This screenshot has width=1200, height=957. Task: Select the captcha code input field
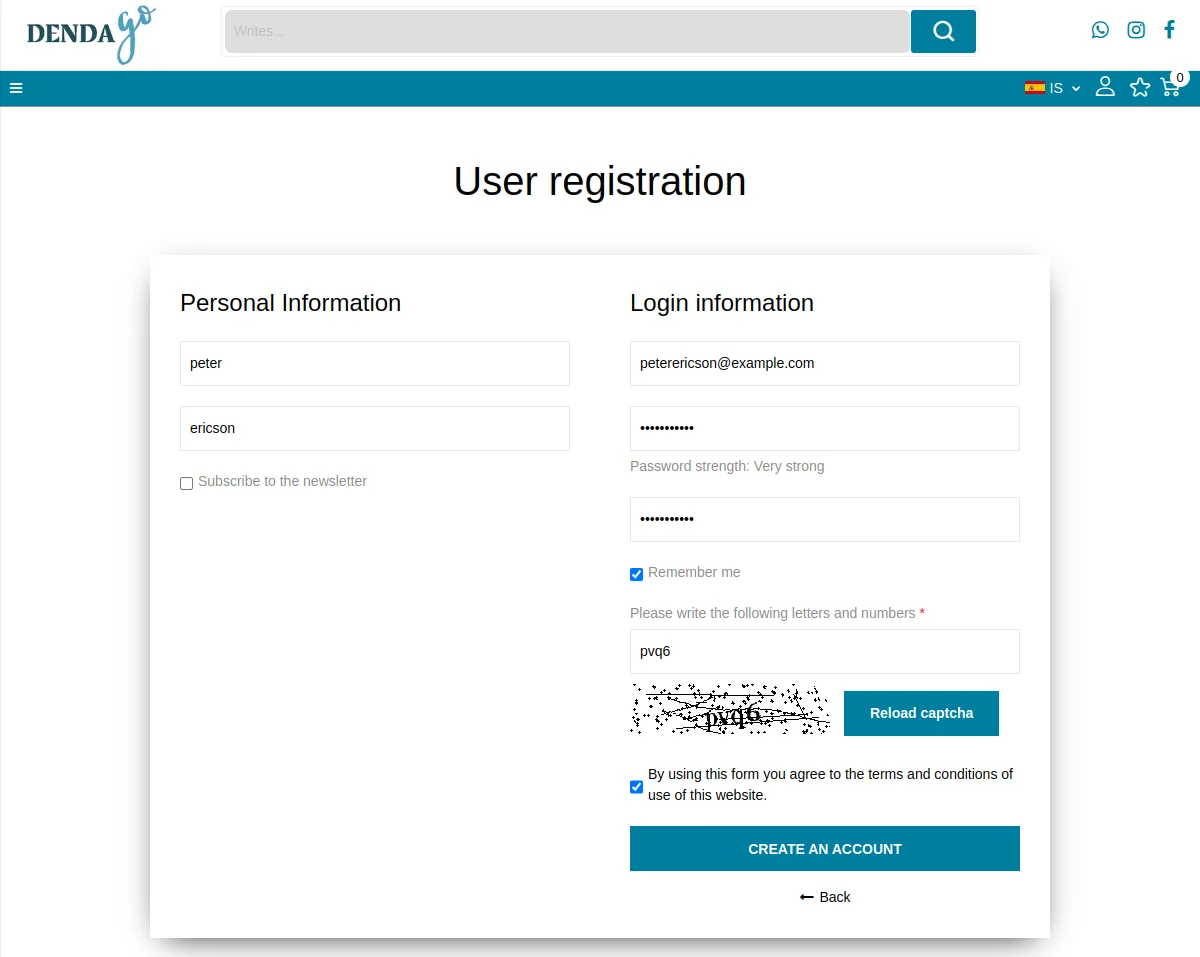pos(825,651)
